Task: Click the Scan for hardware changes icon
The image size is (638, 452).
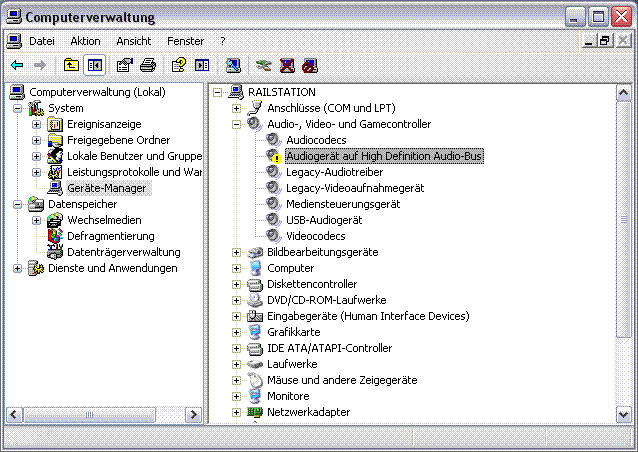Action: tap(233, 65)
